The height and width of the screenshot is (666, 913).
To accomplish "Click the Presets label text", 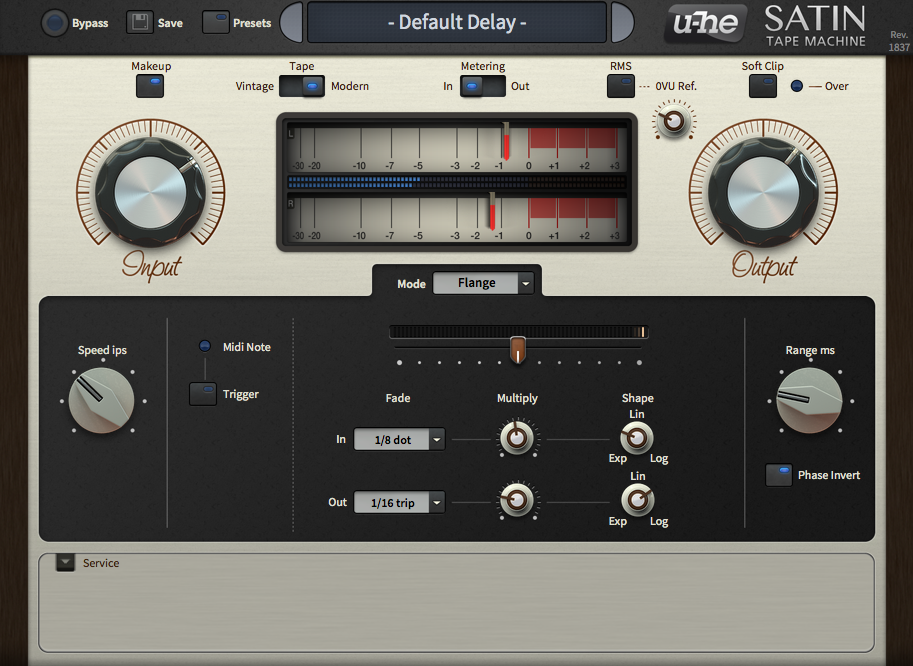I will (x=252, y=23).
